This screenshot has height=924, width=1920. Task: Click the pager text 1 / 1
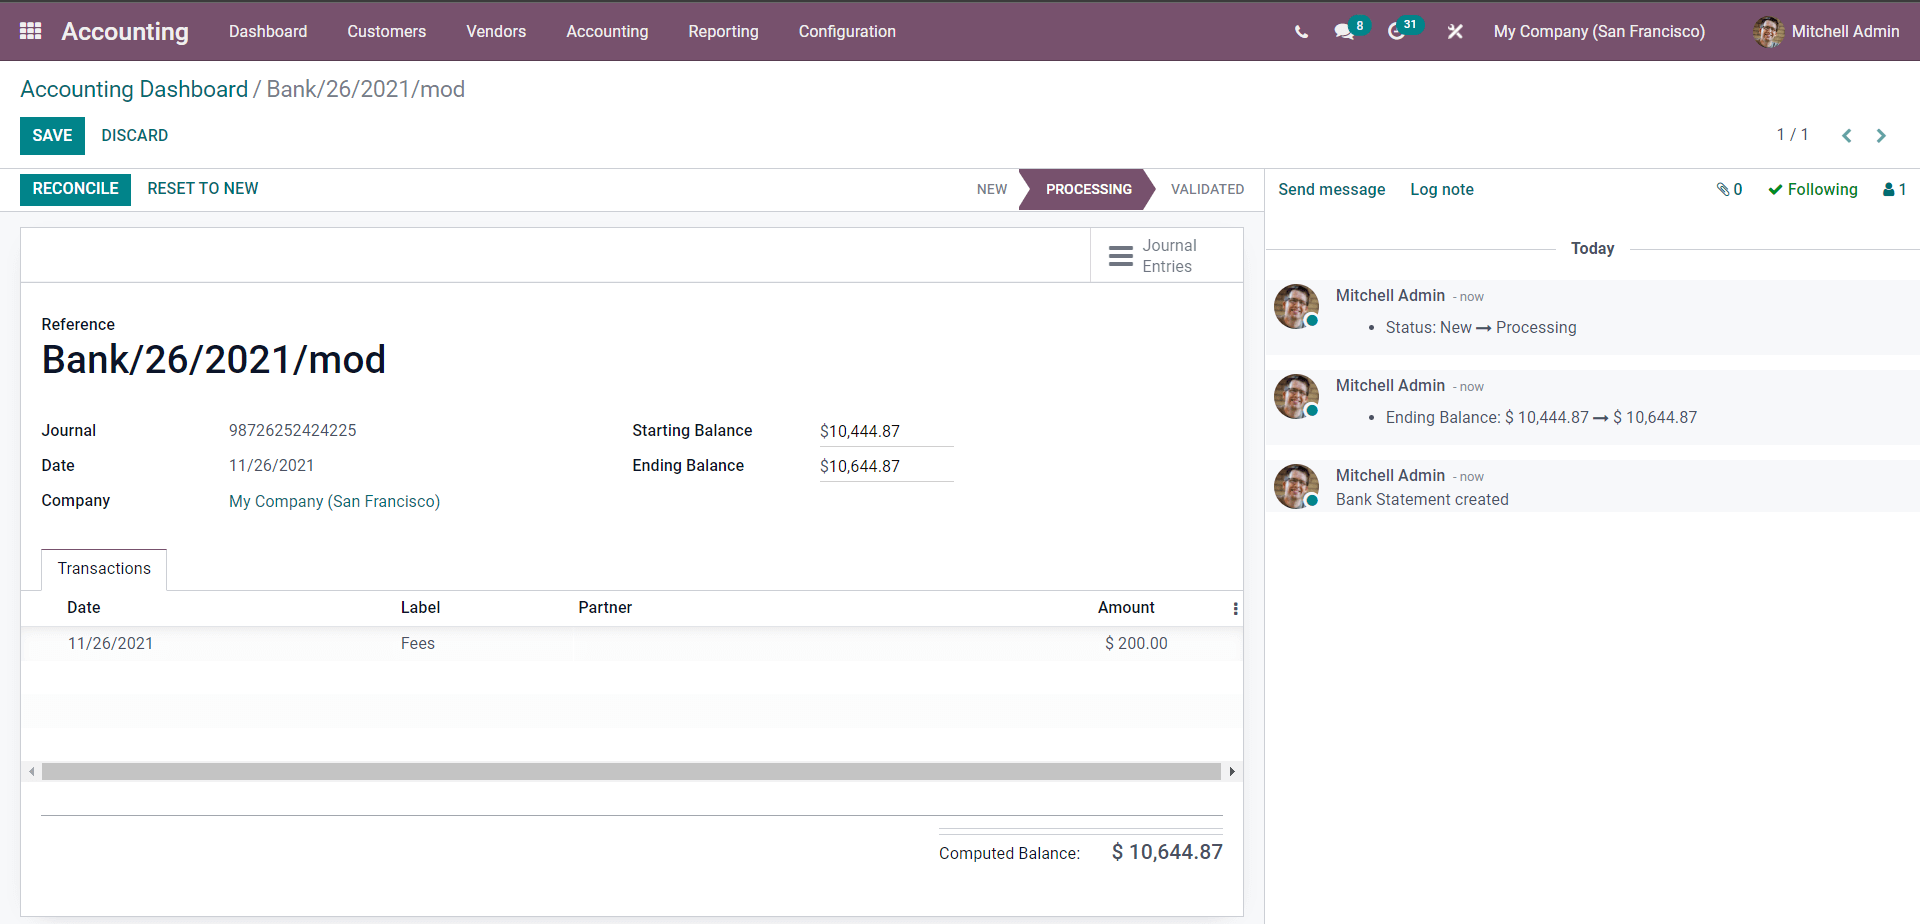click(1792, 135)
